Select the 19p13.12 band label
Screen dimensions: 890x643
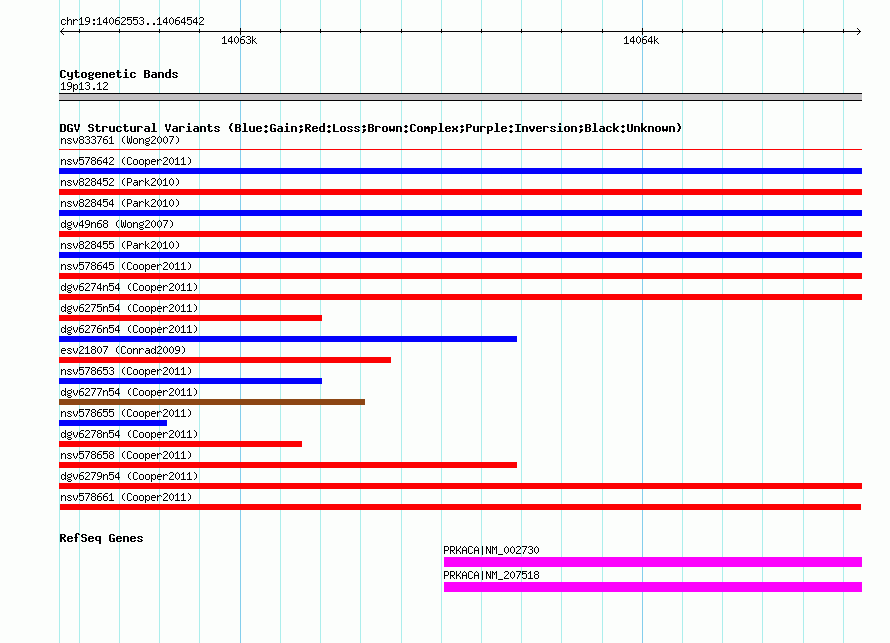(x=84, y=86)
